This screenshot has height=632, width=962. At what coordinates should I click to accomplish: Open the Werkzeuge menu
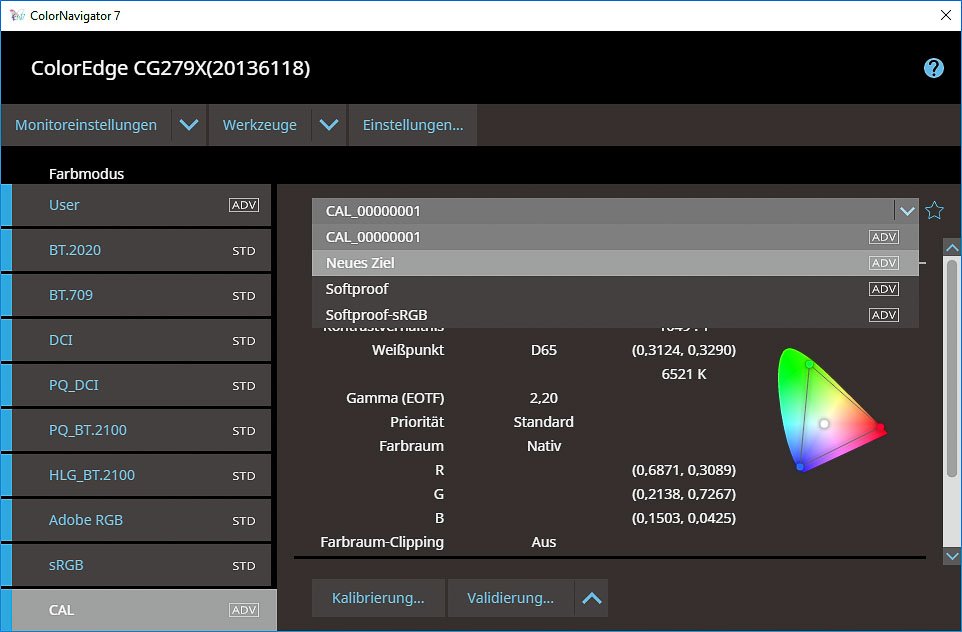[259, 125]
